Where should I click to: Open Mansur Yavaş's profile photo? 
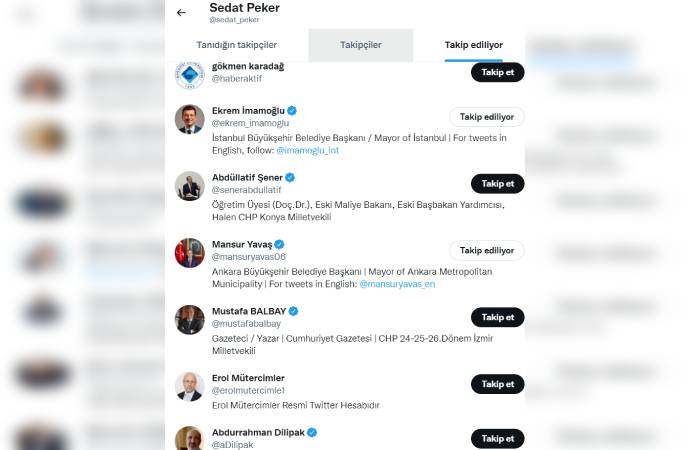tap(190, 253)
